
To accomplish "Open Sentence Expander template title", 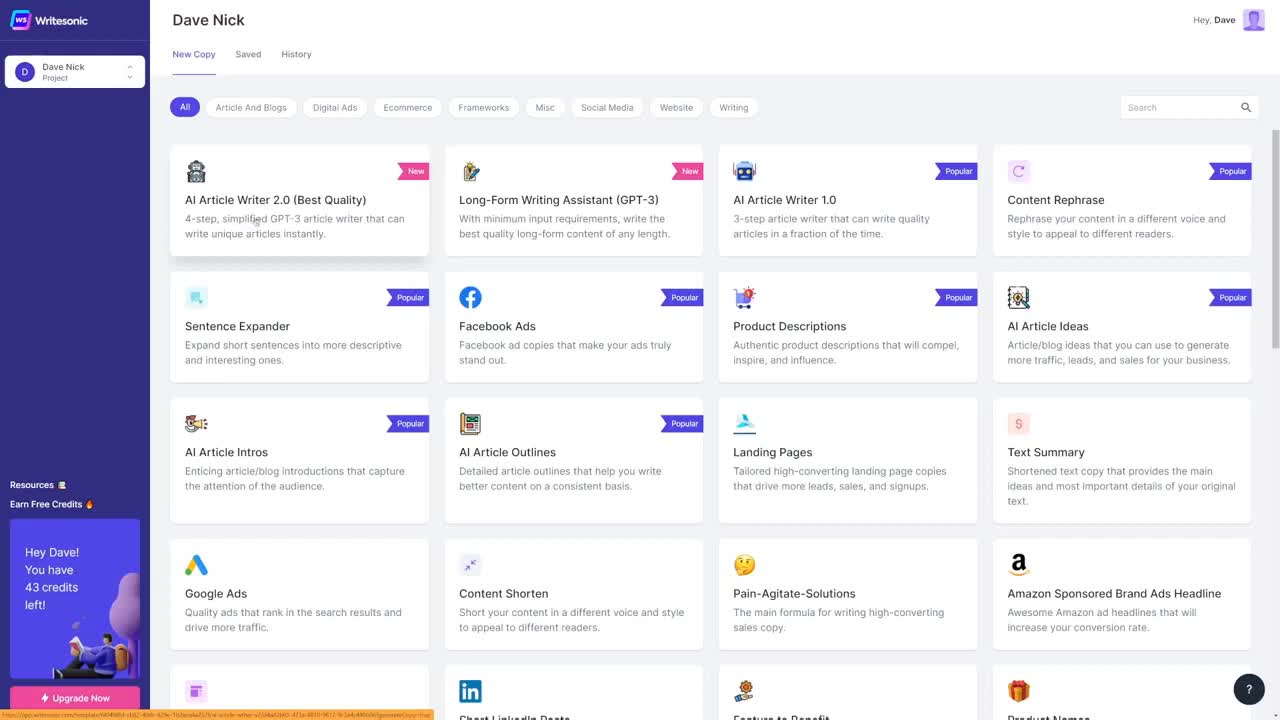I will click(x=237, y=326).
